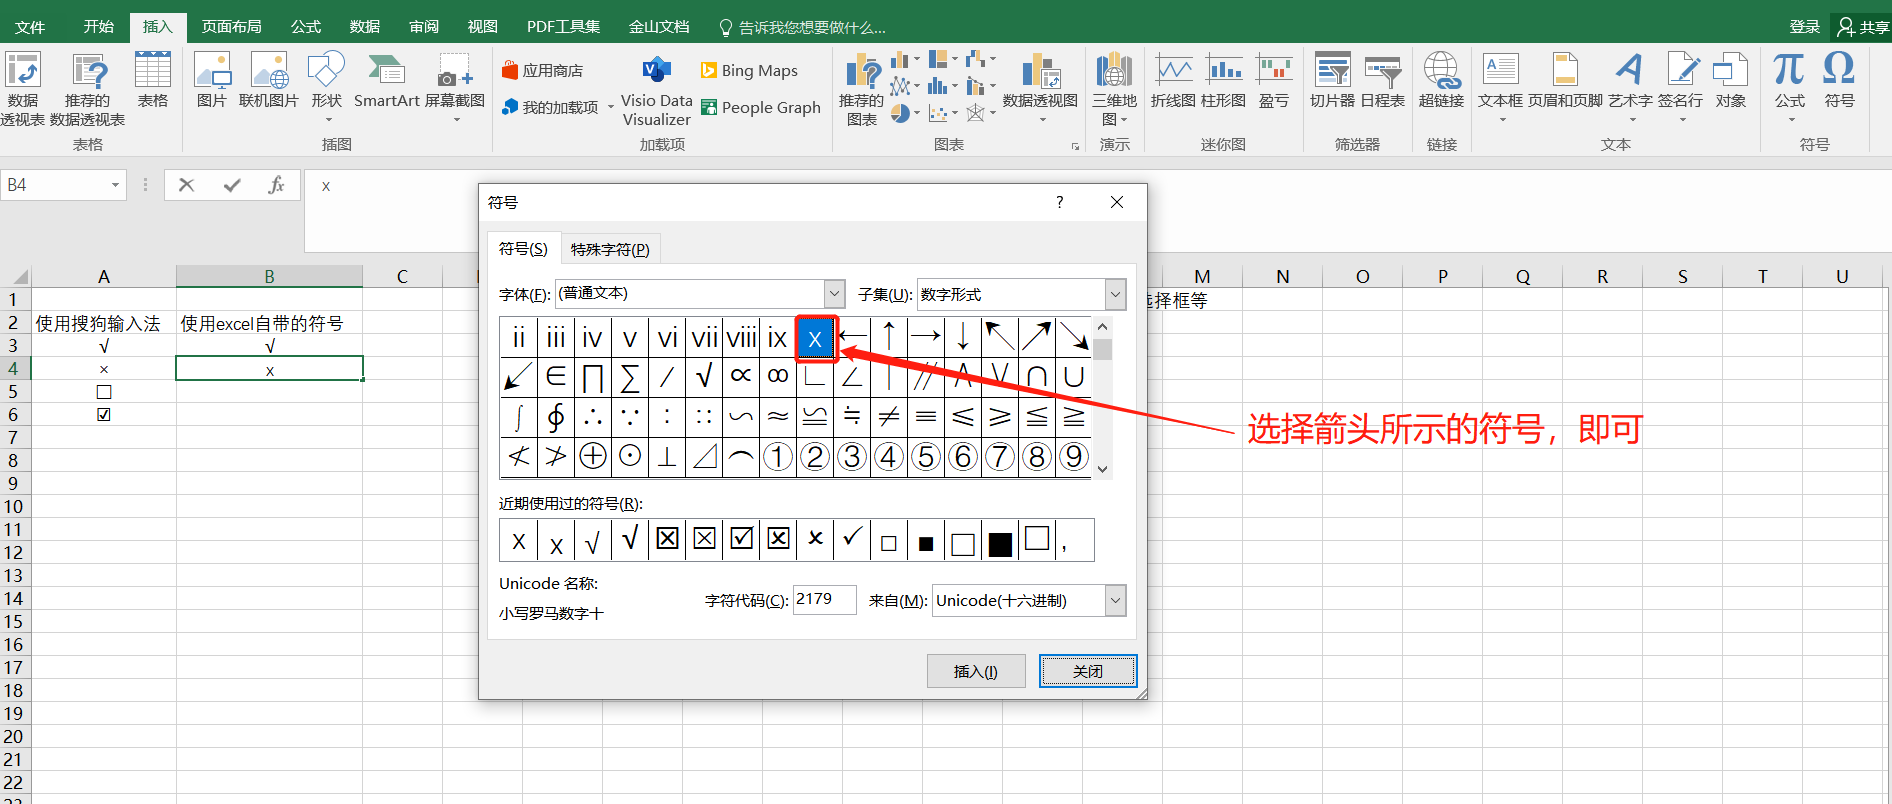Screen dimensions: 1892x804
Task: Switch to the Home (开始) tab
Action: (x=98, y=27)
